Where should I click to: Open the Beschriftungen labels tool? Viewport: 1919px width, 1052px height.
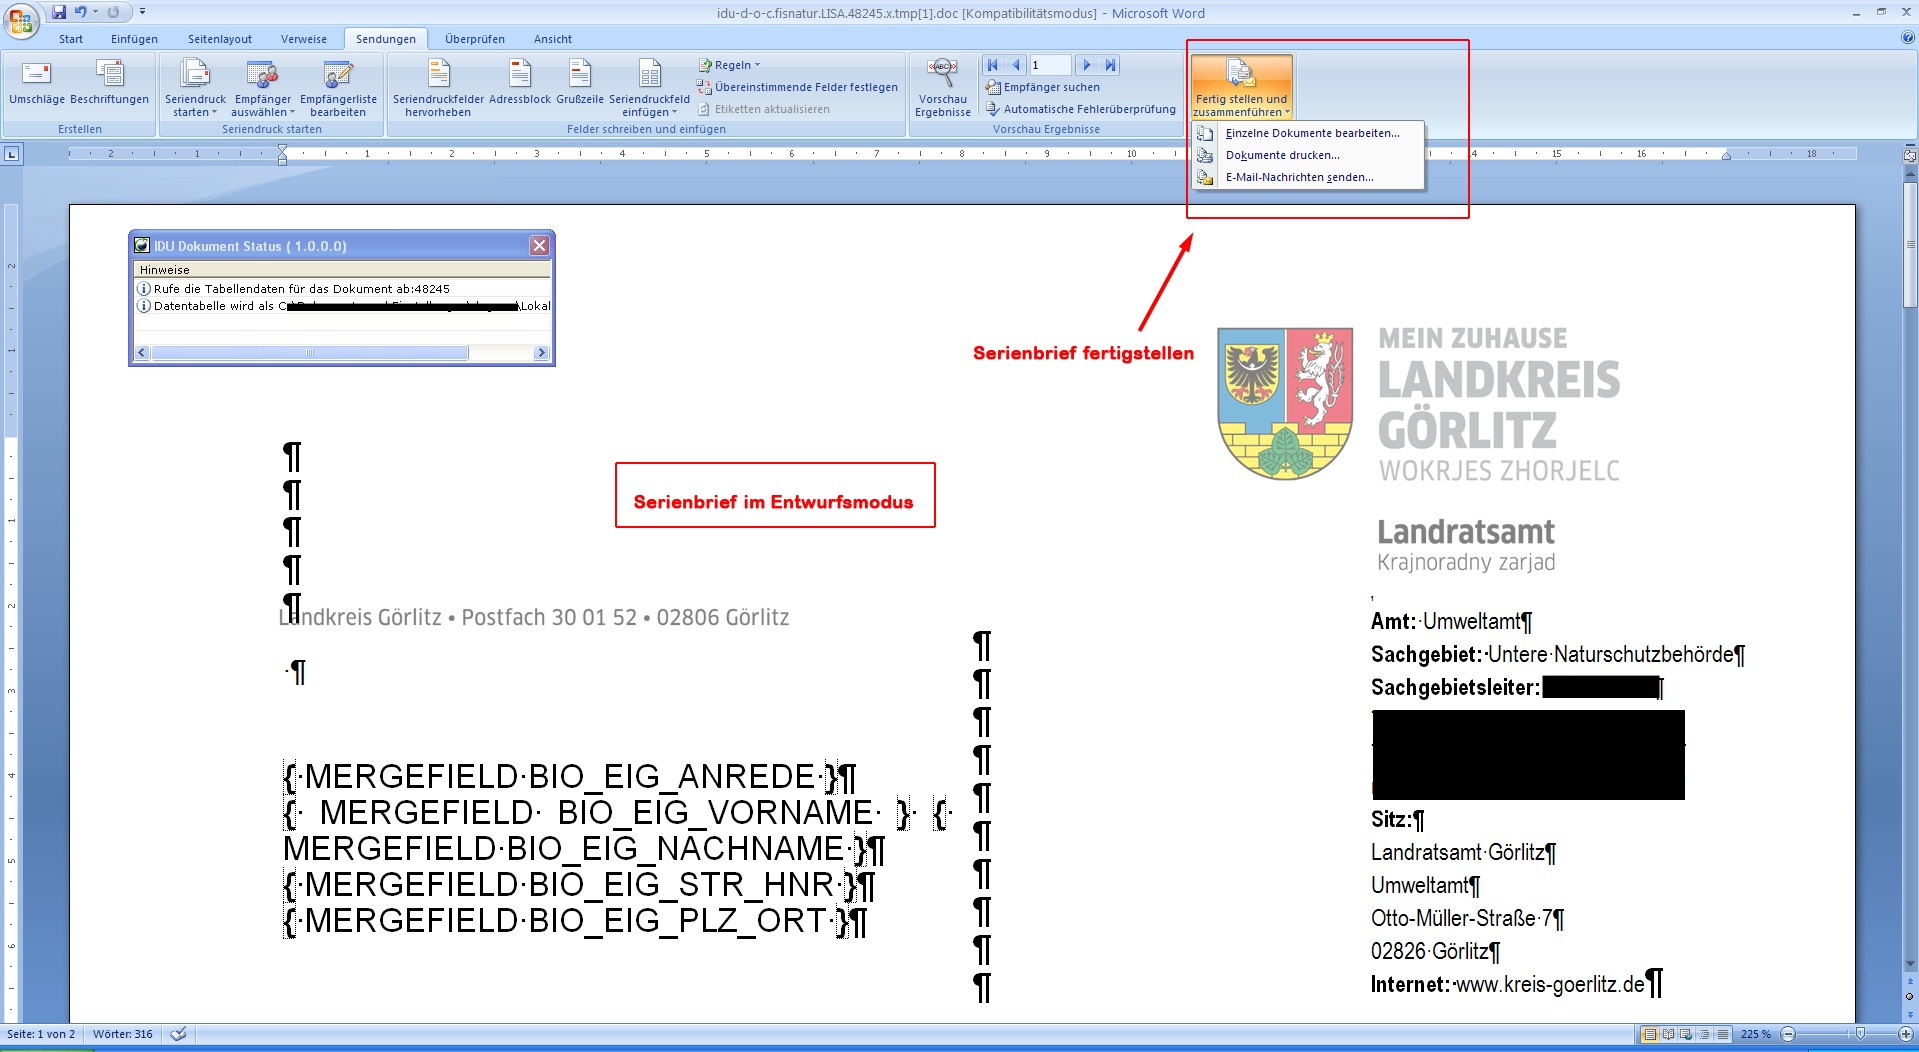tap(109, 75)
